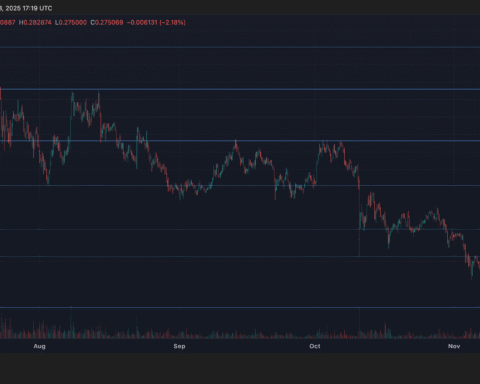Click the "Sep" label on the time axis

(x=179, y=346)
